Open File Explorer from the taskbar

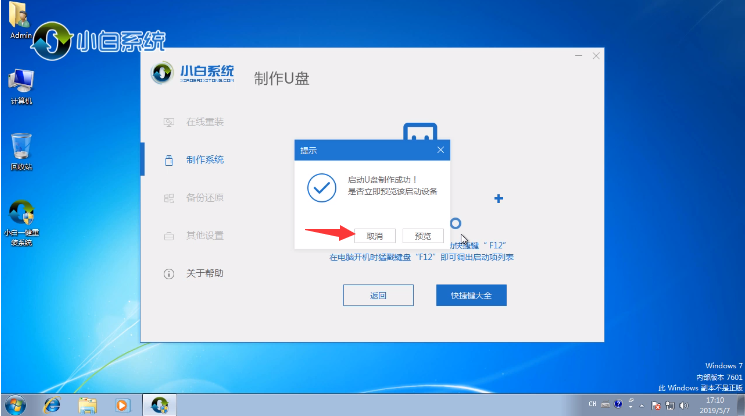coord(87,405)
